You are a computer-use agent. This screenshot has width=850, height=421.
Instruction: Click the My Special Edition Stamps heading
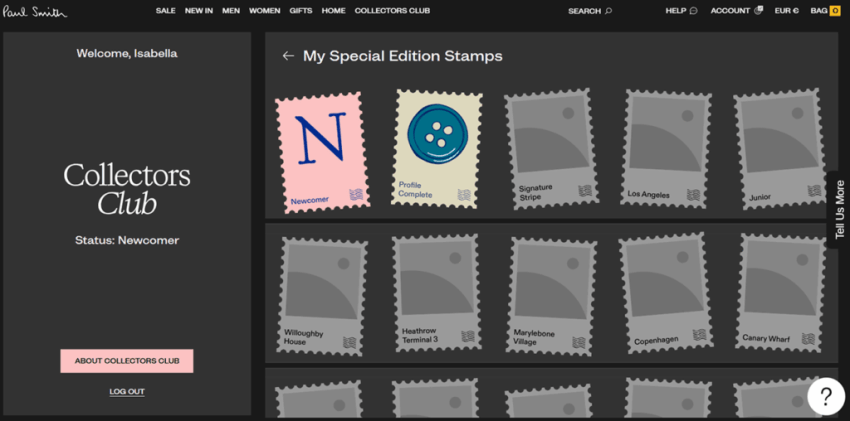click(403, 56)
